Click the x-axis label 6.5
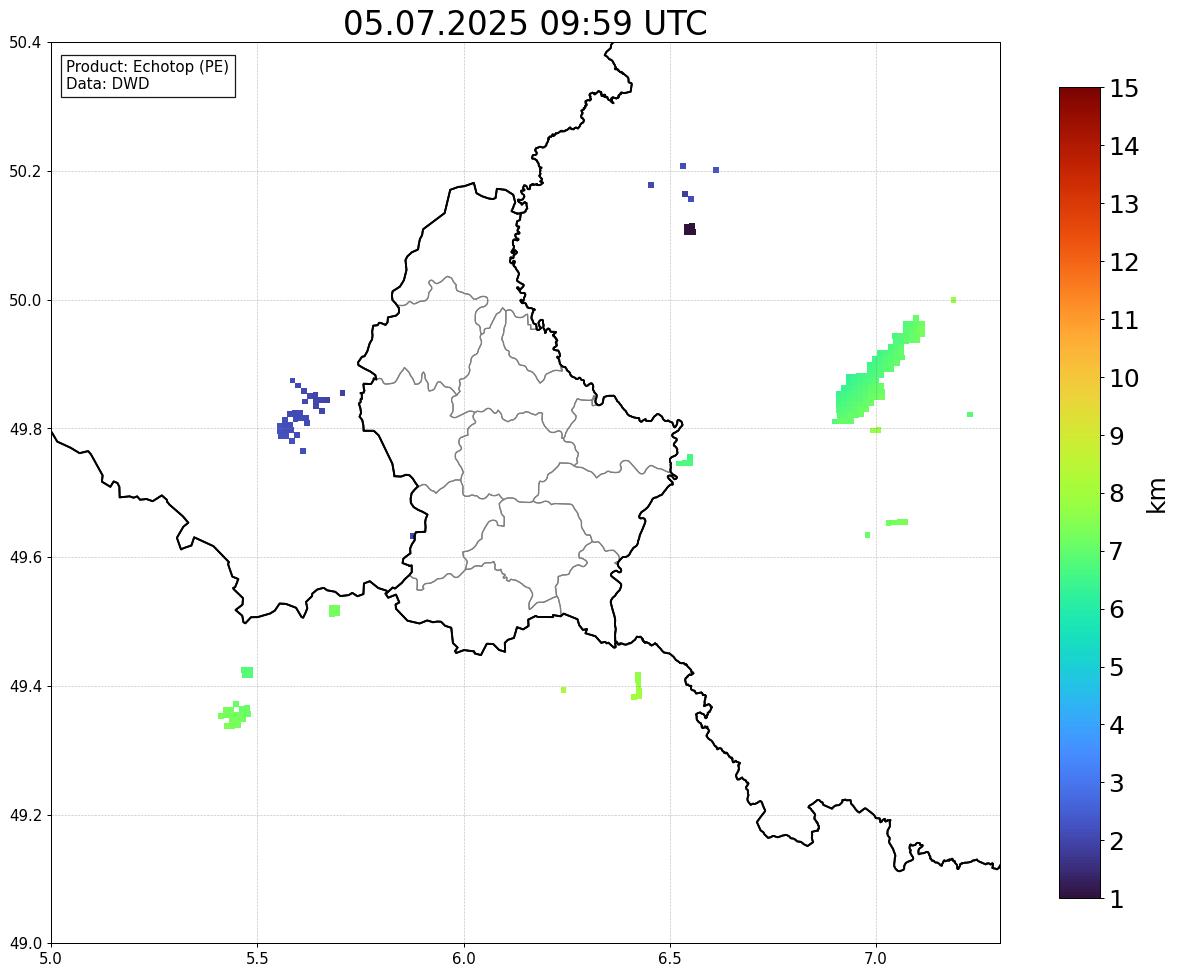1178x976 pixels. 670,959
